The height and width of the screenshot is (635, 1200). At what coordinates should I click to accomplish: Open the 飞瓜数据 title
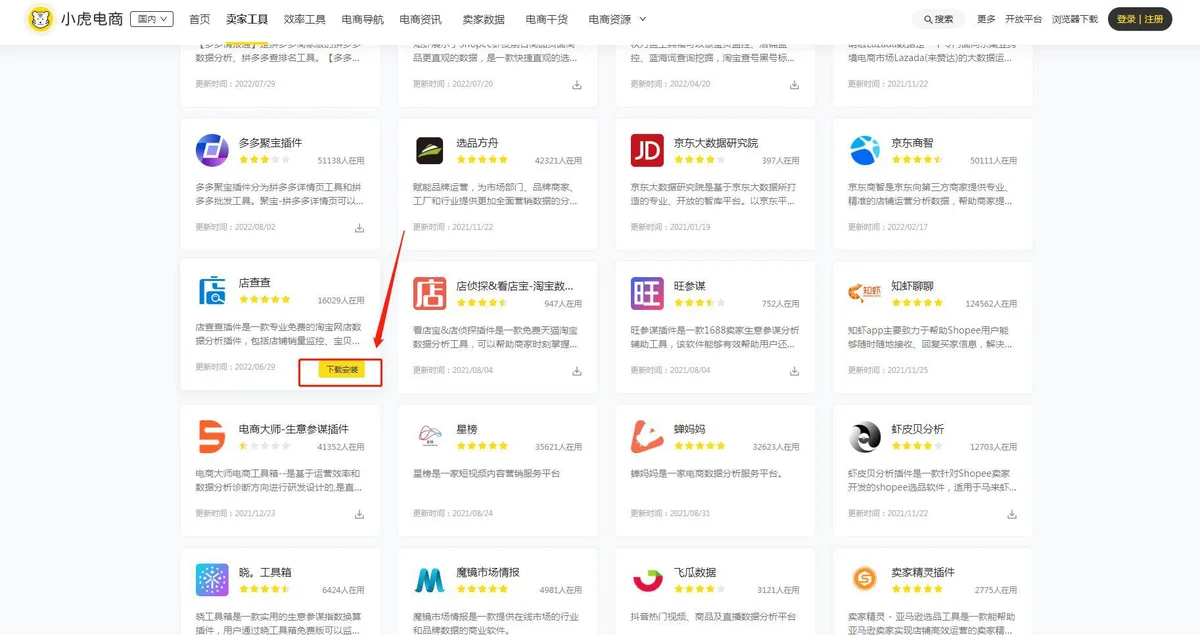tap(694, 572)
